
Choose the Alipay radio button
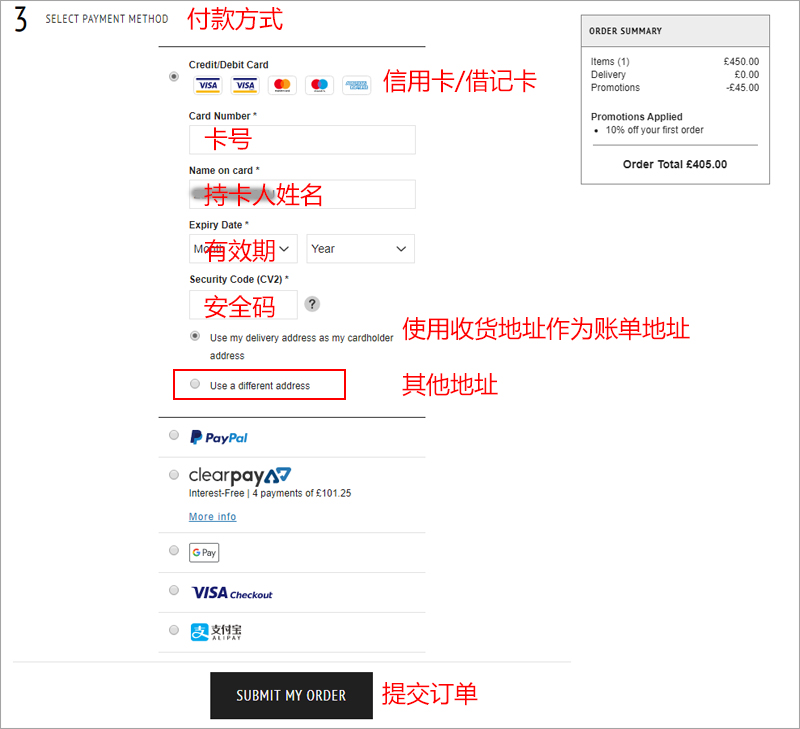pos(174,630)
